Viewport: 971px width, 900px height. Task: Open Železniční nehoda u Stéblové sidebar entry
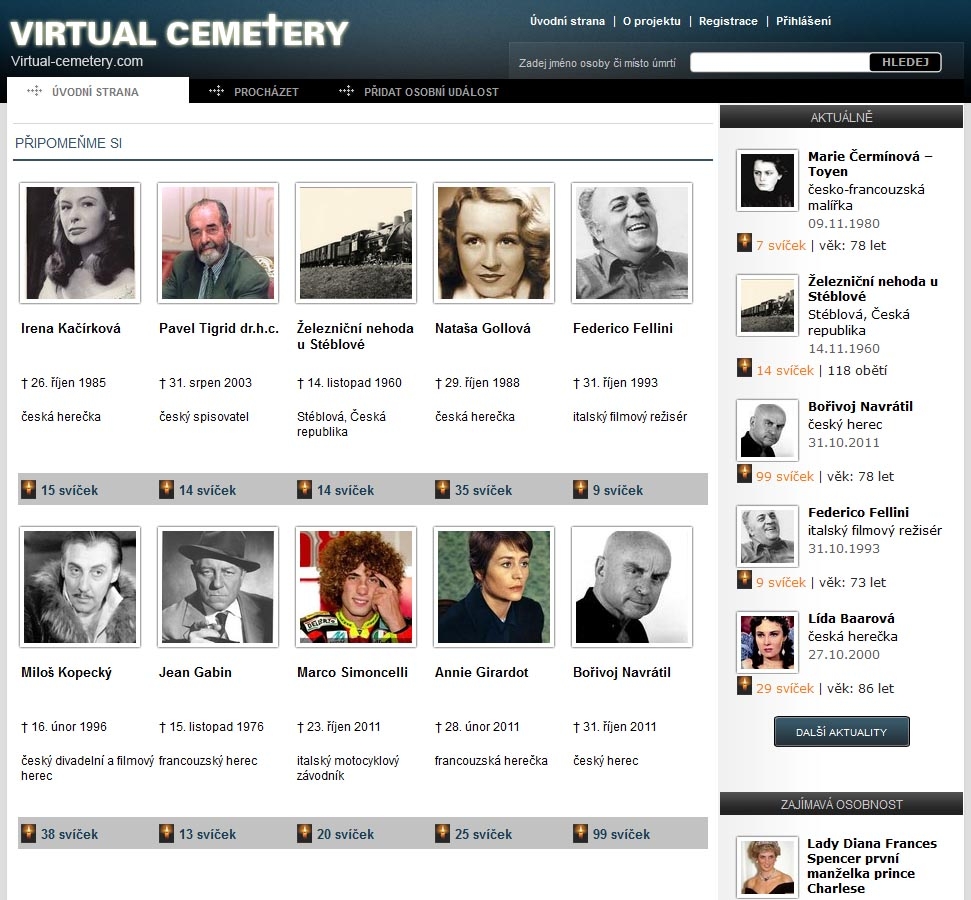(873, 289)
